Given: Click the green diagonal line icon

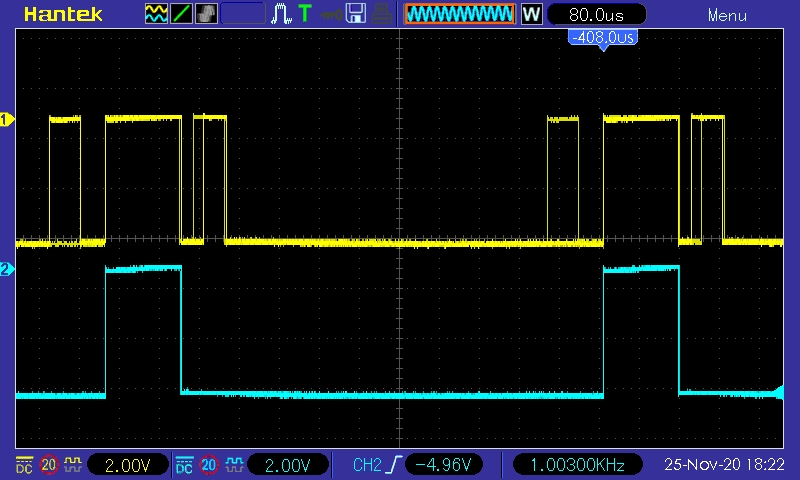Looking at the screenshot, I should 182,14.
